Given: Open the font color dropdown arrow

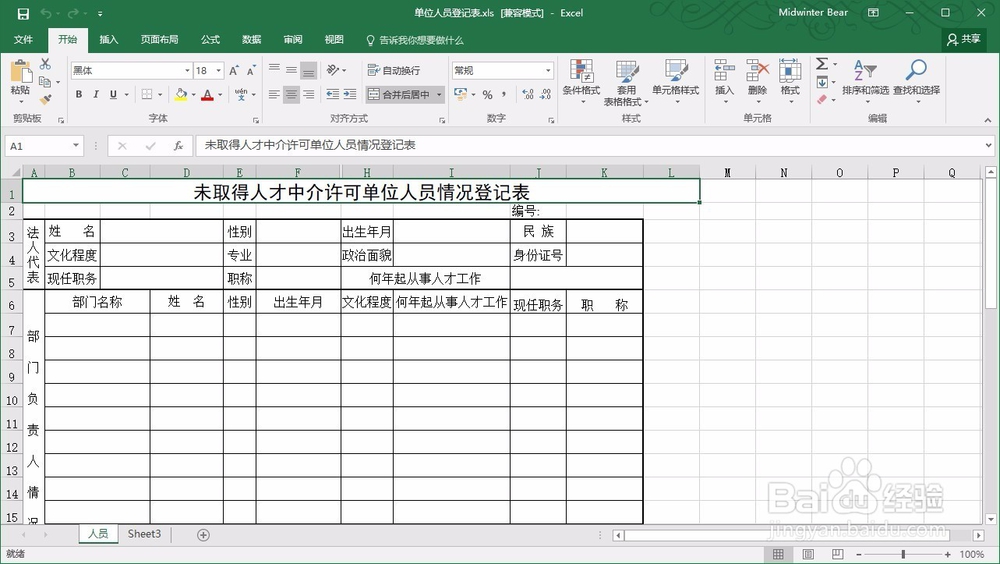Looking at the screenshot, I should click(220, 94).
